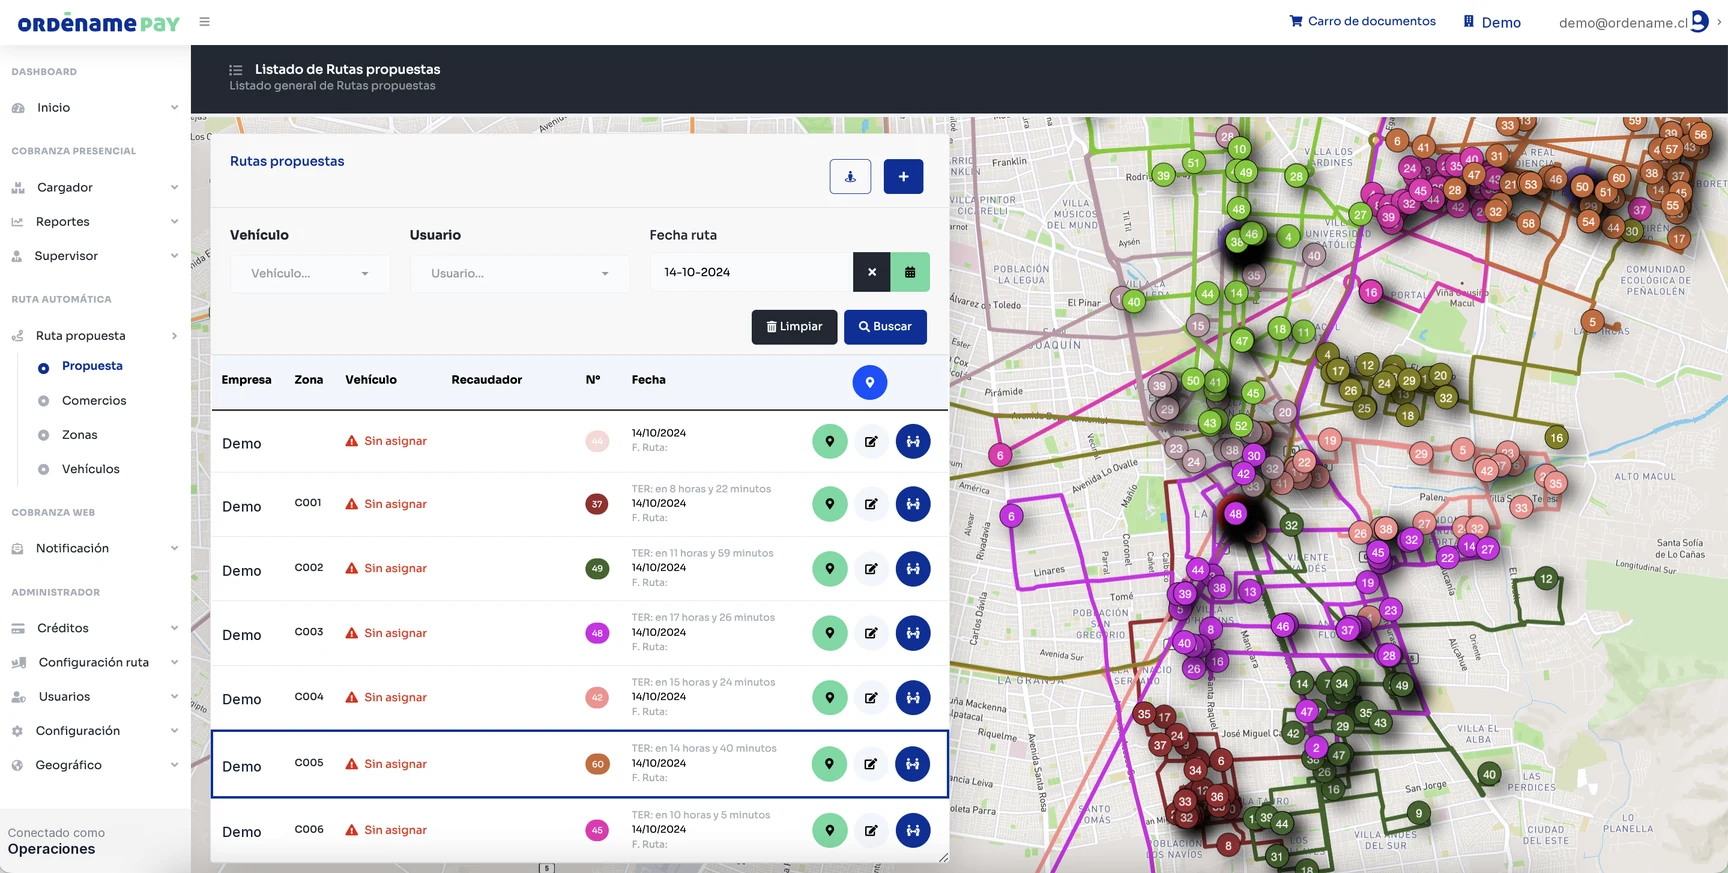This screenshot has height=873, width=1728.
Task: Open route path button for C002
Action: [x=913, y=569]
